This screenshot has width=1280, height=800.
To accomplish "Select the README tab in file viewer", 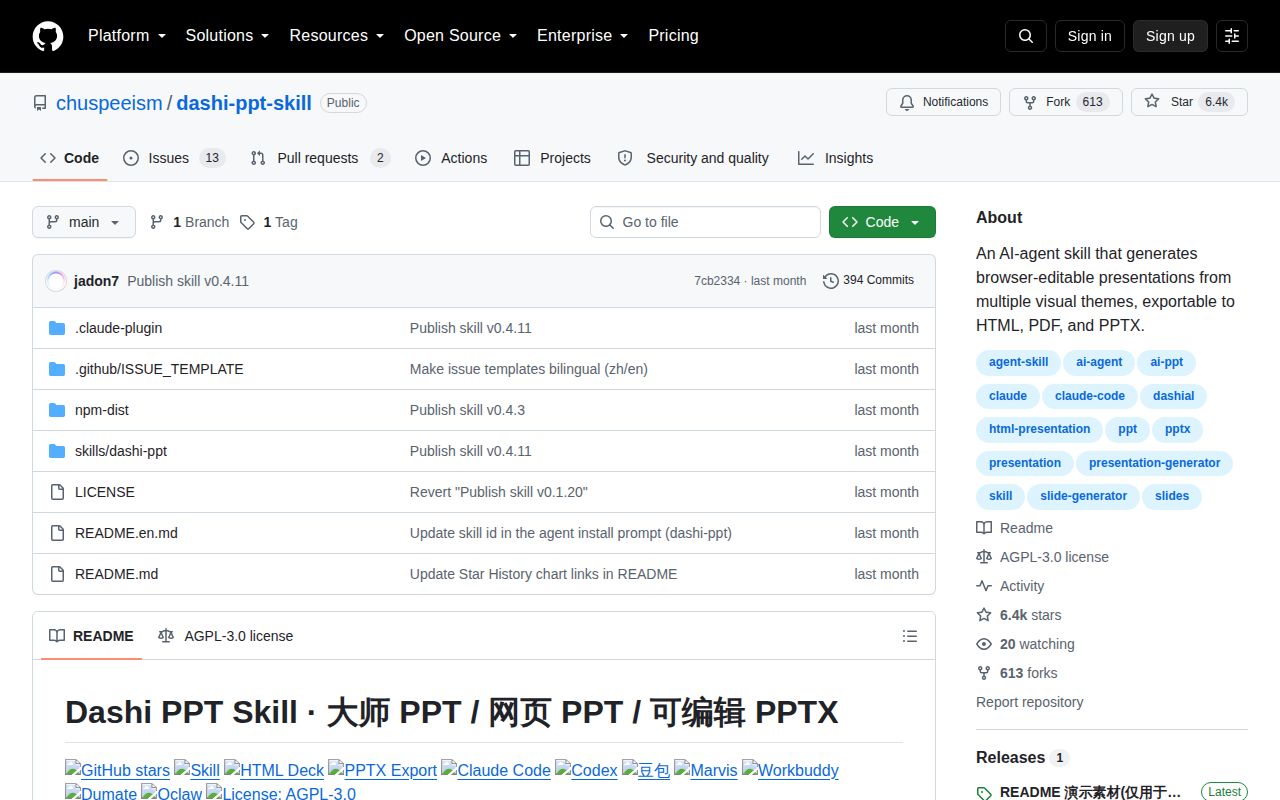I will point(91,636).
